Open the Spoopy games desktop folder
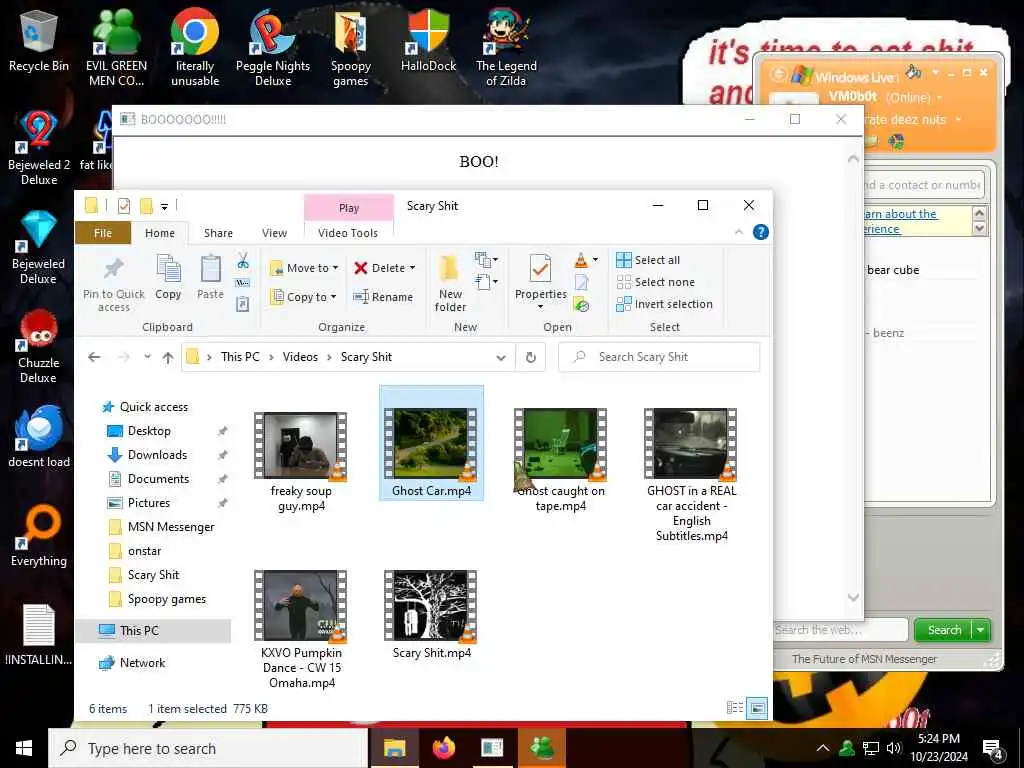The width and height of the screenshot is (1024, 768). coord(351,47)
